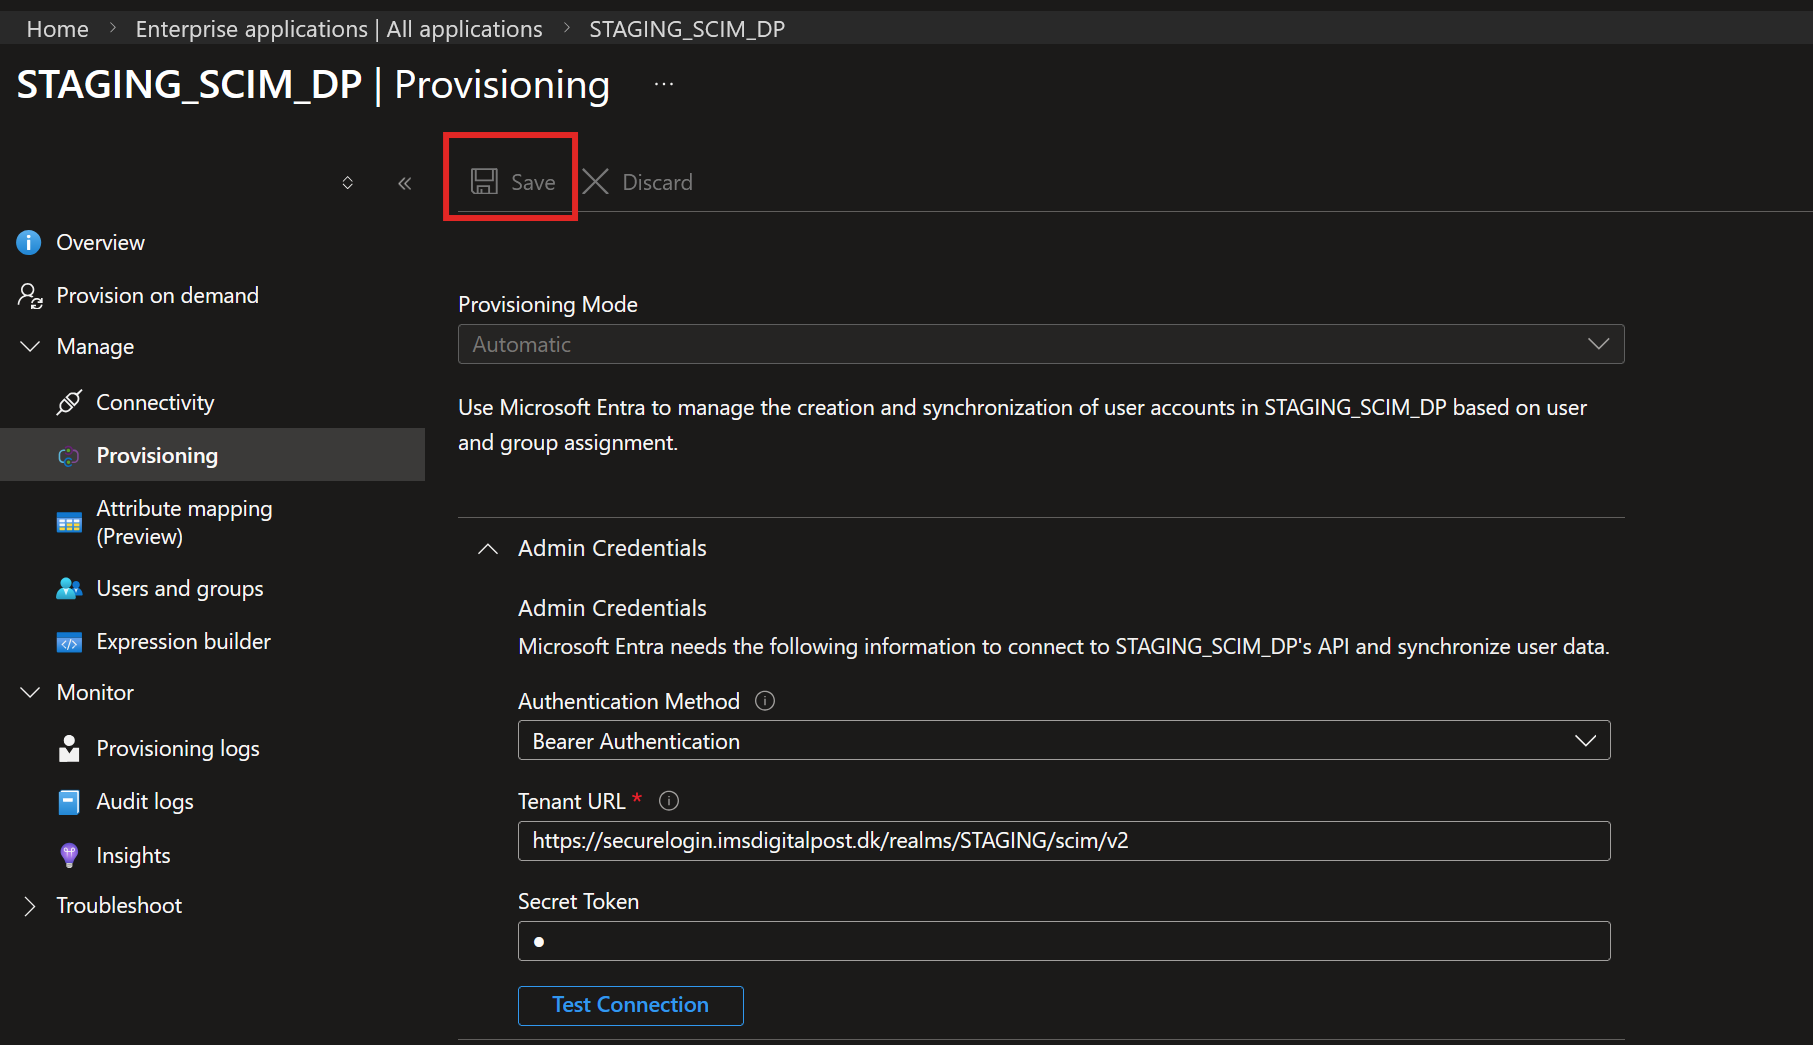Show Tenant URL info tooltip icon

[x=669, y=801]
